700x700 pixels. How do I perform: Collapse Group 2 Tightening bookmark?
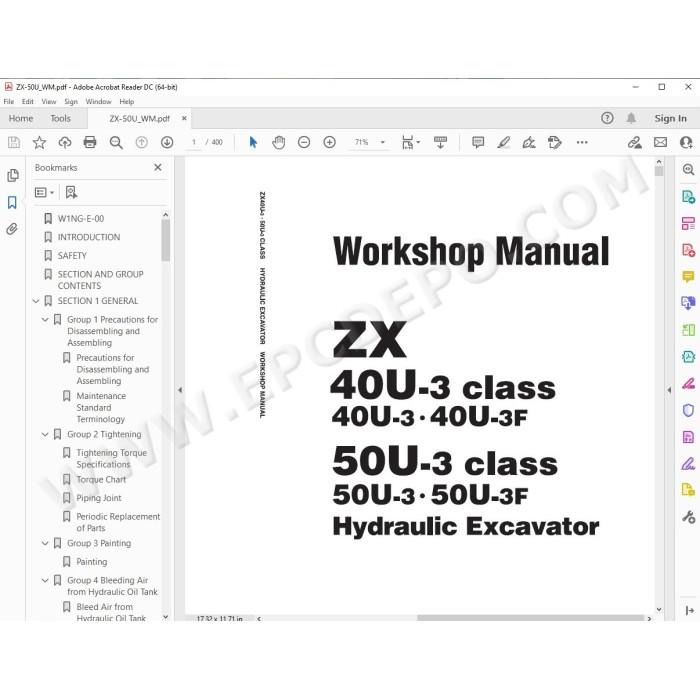pyautogui.click(x=45, y=434)
